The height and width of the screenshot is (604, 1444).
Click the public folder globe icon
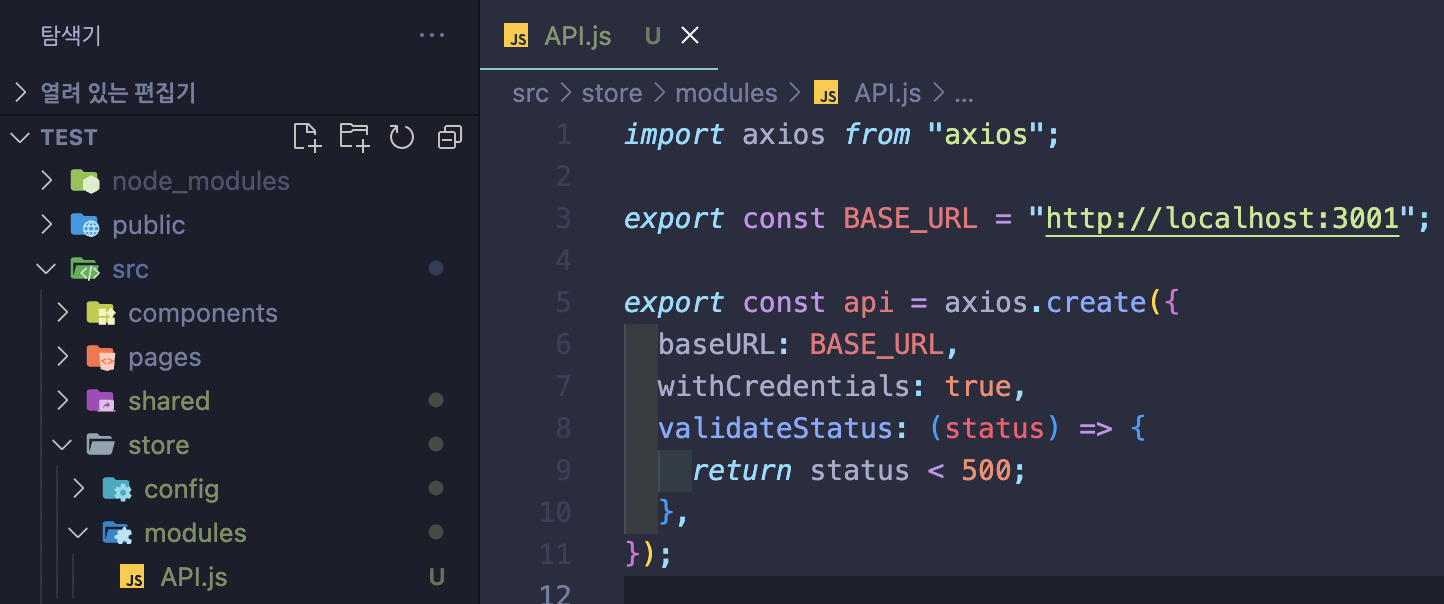tap(85, 225)
